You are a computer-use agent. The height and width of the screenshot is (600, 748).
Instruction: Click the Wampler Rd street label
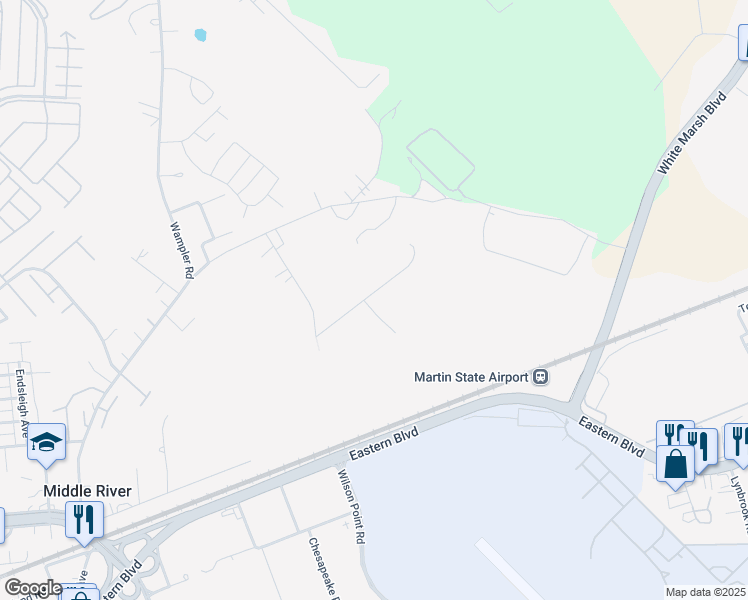[x=183, y=250]
